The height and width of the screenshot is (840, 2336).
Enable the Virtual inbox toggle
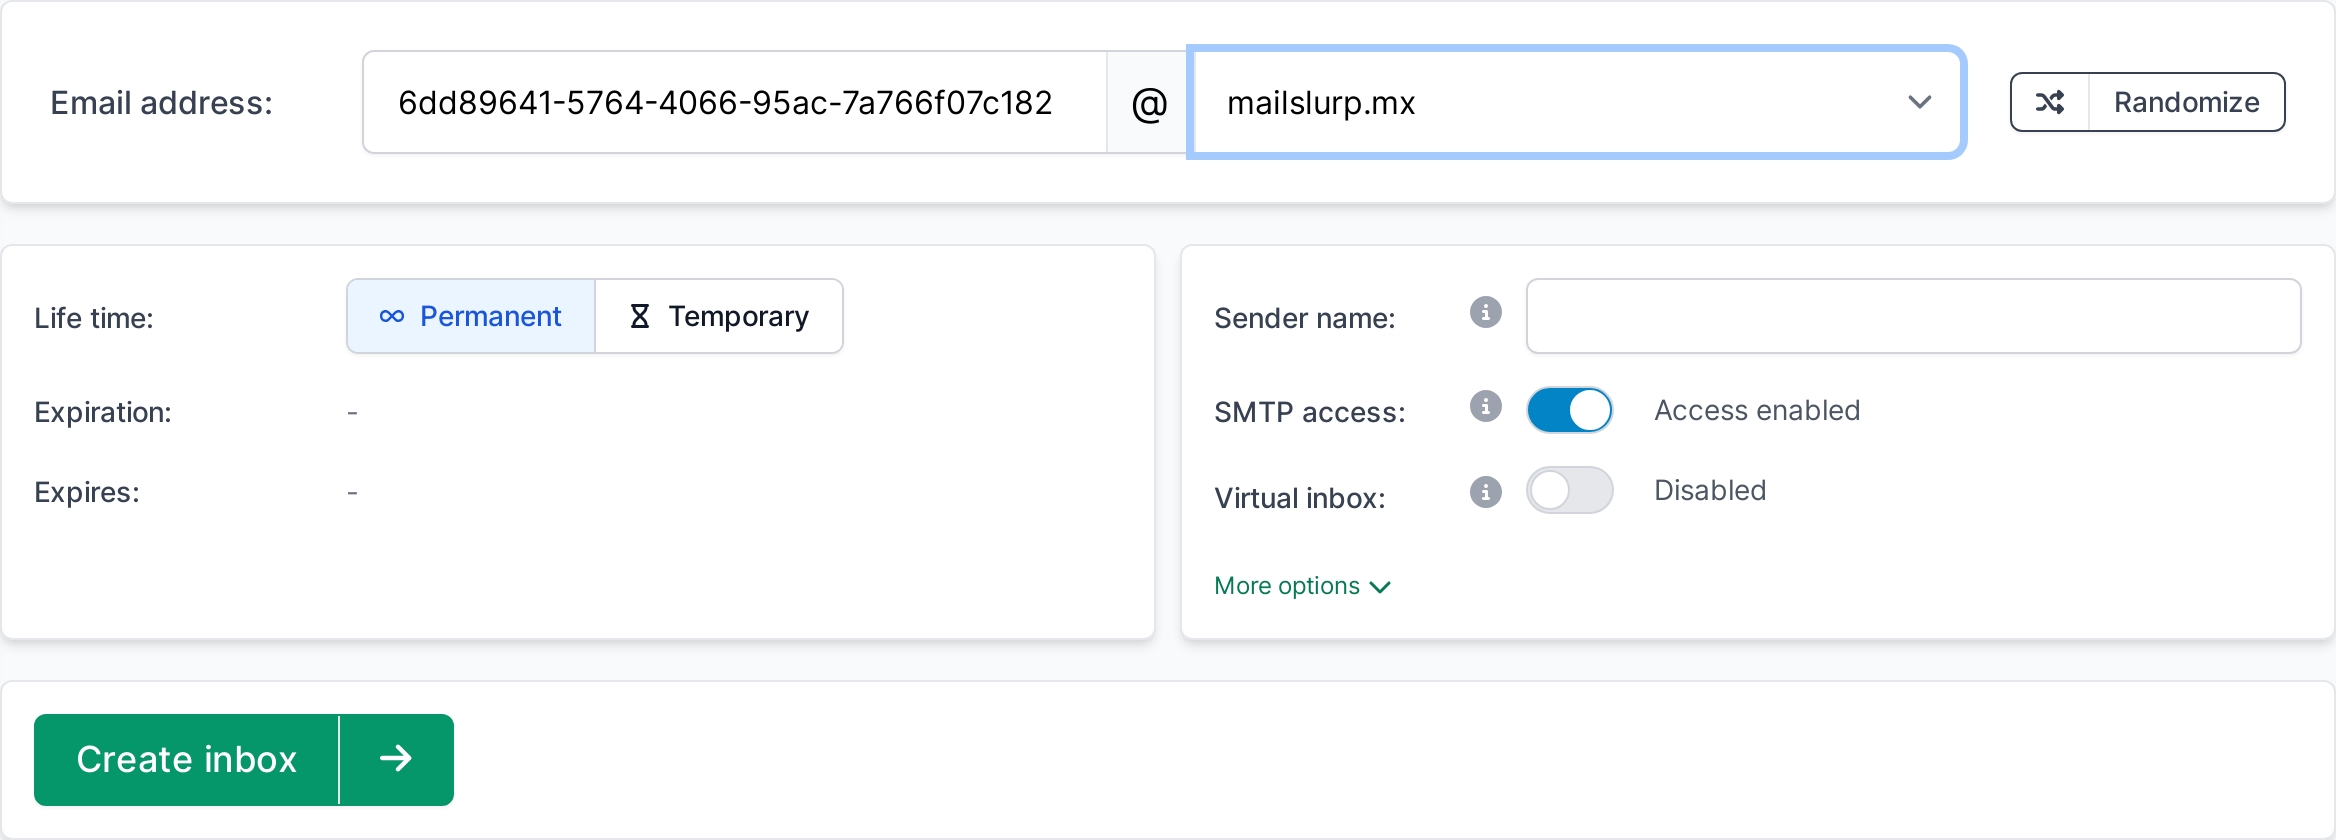coord(1569,490)
